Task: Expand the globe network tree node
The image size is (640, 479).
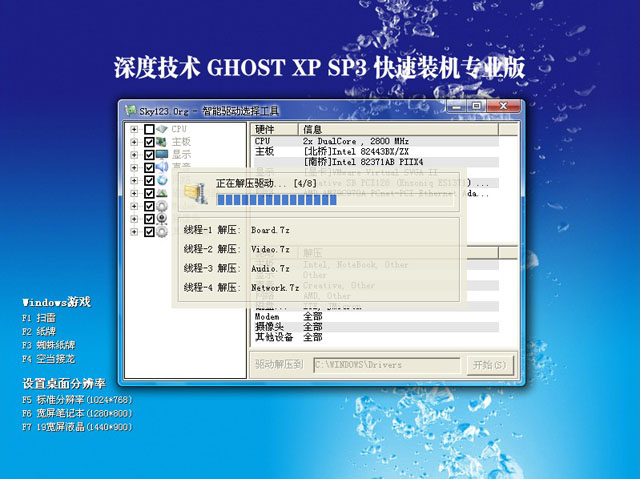Action: coord(134,180)
